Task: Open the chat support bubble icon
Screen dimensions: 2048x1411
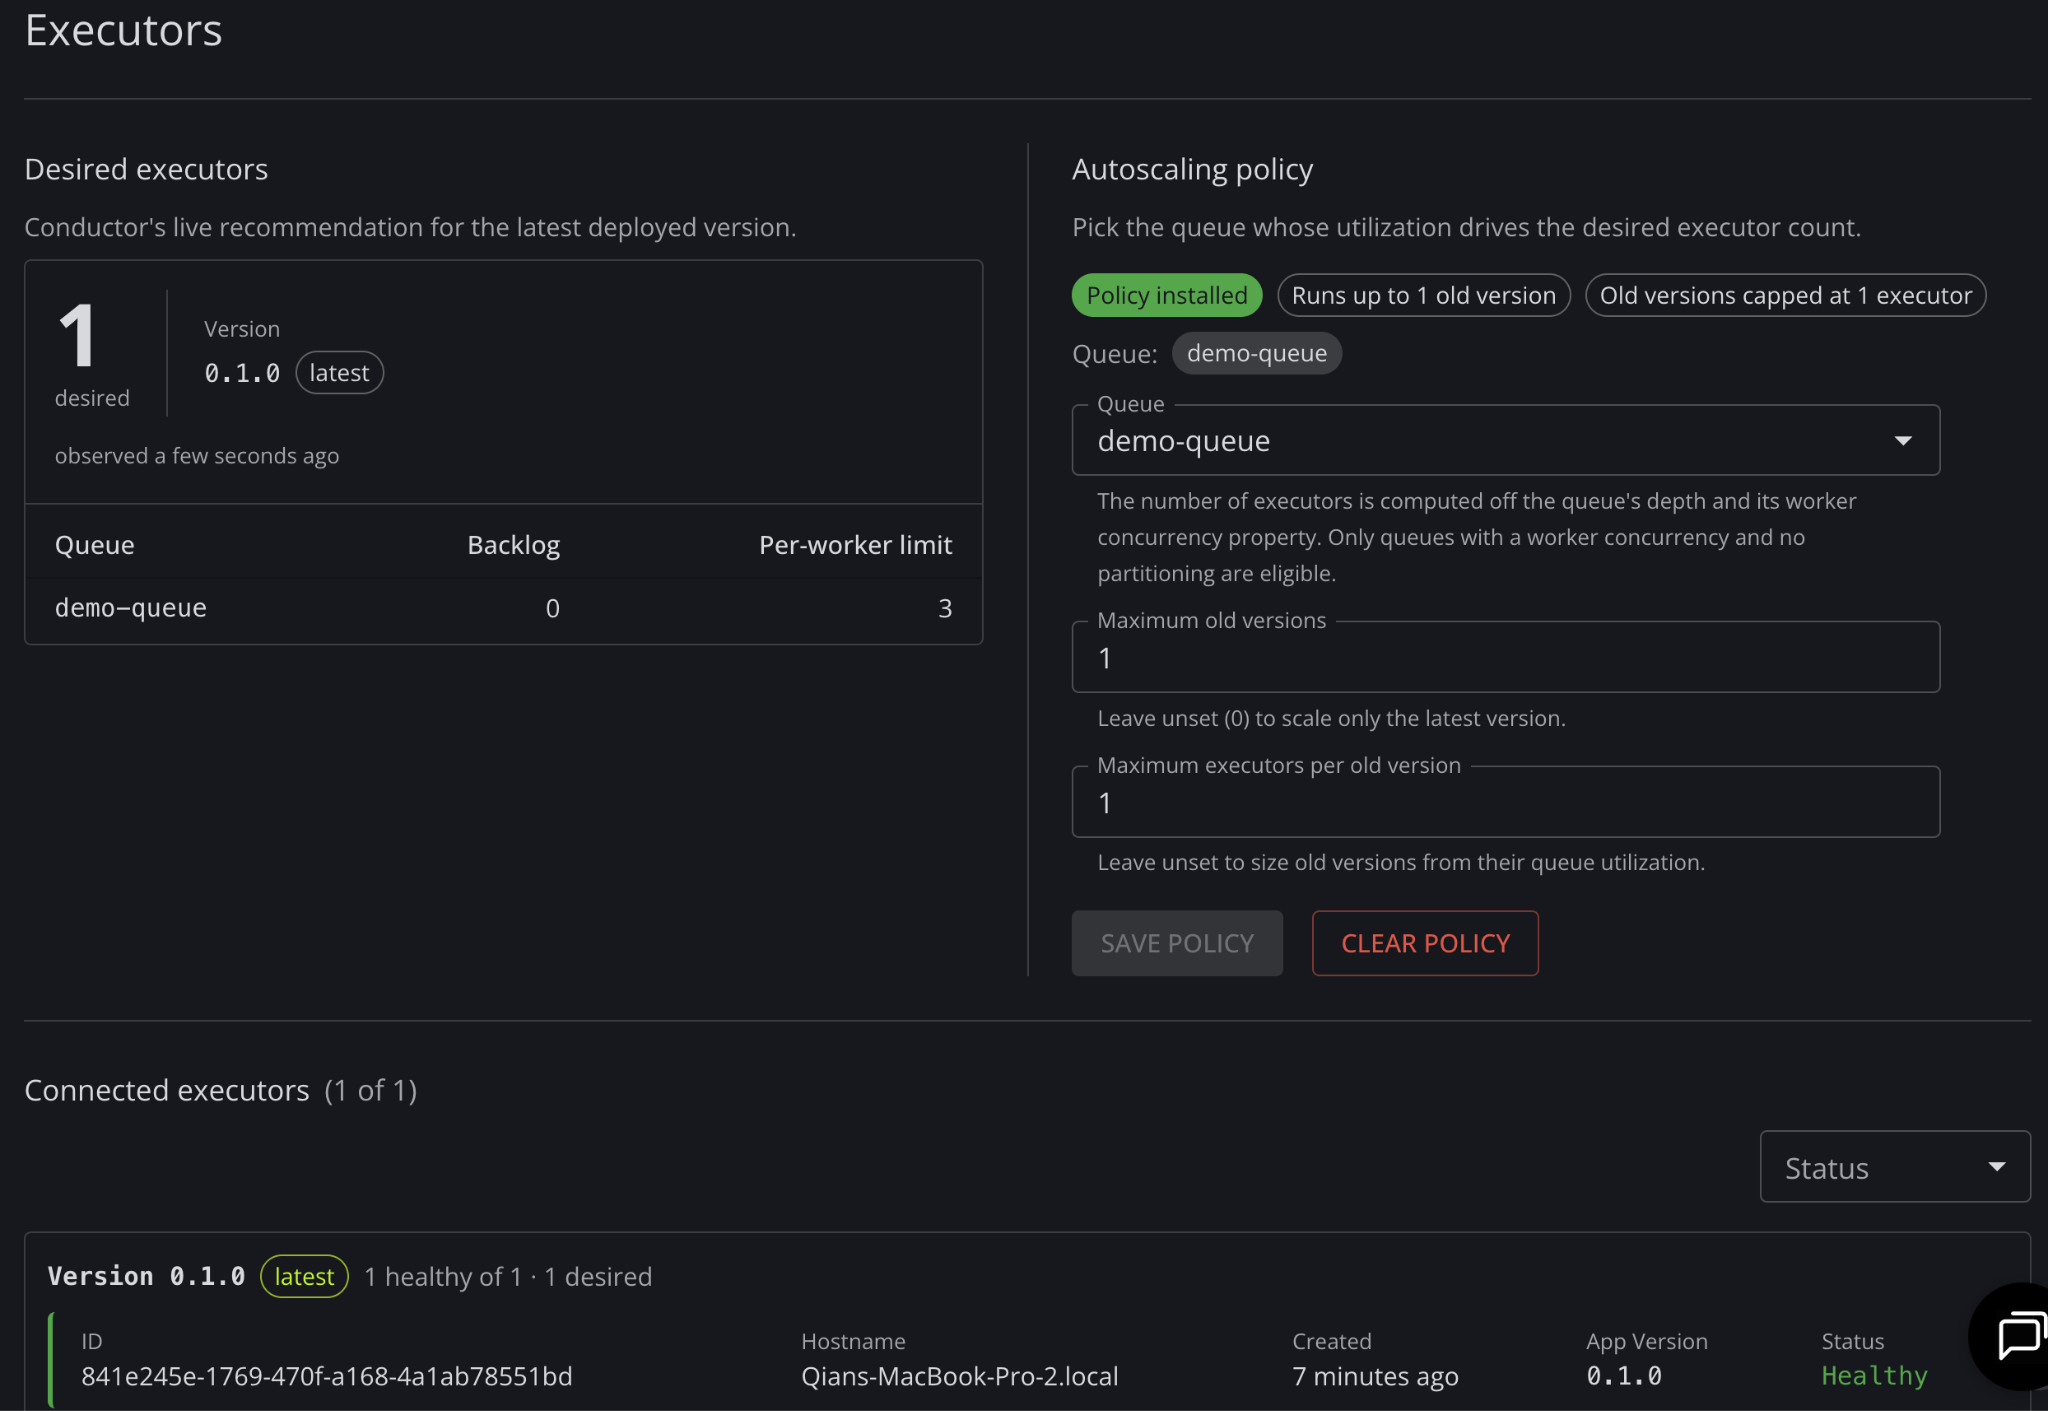Action: (2019, 1336)
